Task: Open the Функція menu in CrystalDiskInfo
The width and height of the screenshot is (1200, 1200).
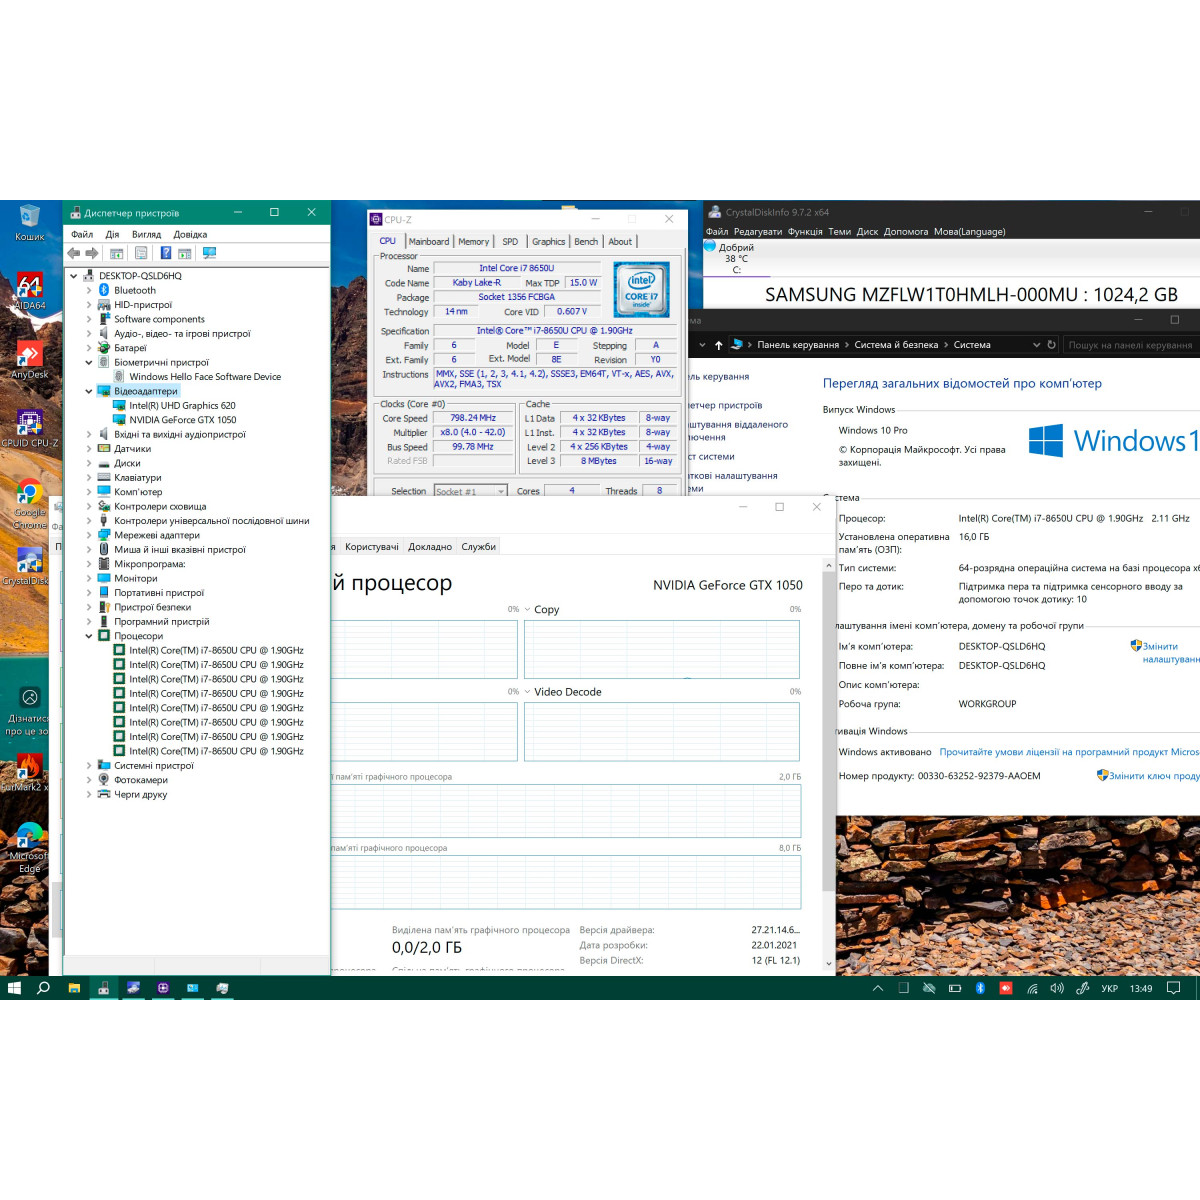Action: 804,231
